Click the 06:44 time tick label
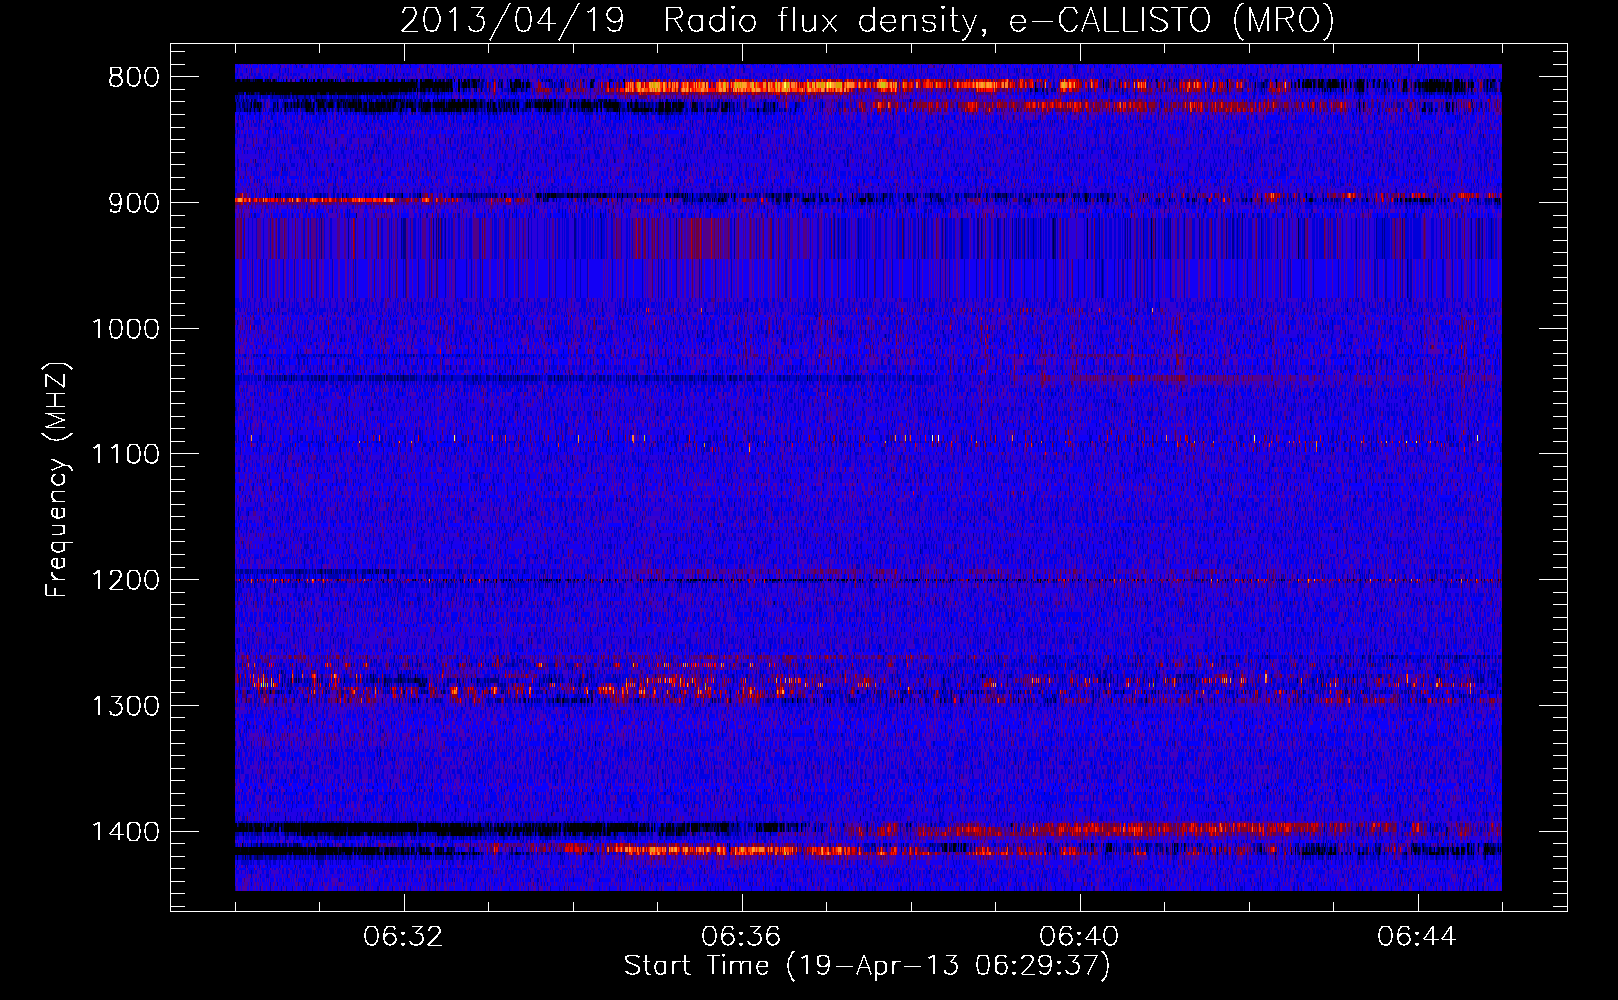1618x1000 pixels. pyautogui.click(x=1417, y=937)
